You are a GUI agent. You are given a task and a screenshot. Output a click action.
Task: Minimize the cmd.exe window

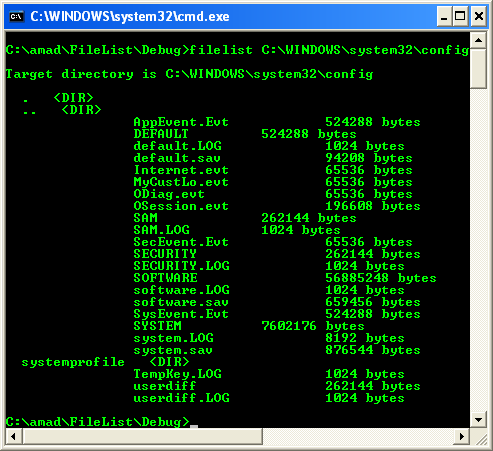click(x=444, y=16)
